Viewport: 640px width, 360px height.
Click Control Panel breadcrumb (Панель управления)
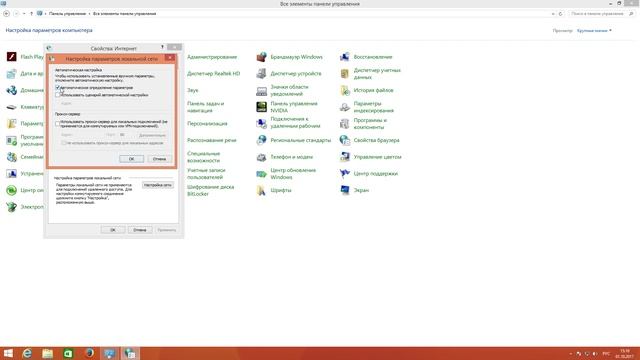[67, 14]
